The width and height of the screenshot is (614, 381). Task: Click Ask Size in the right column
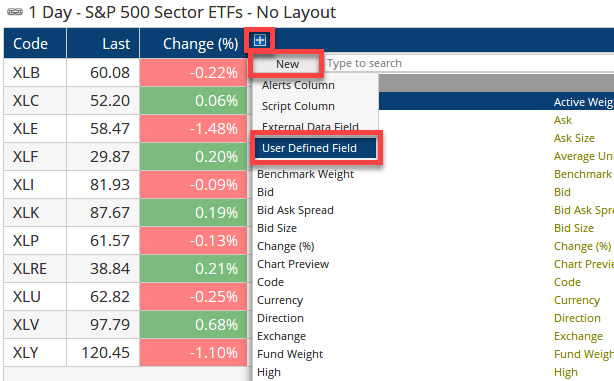tap(574, 138)
